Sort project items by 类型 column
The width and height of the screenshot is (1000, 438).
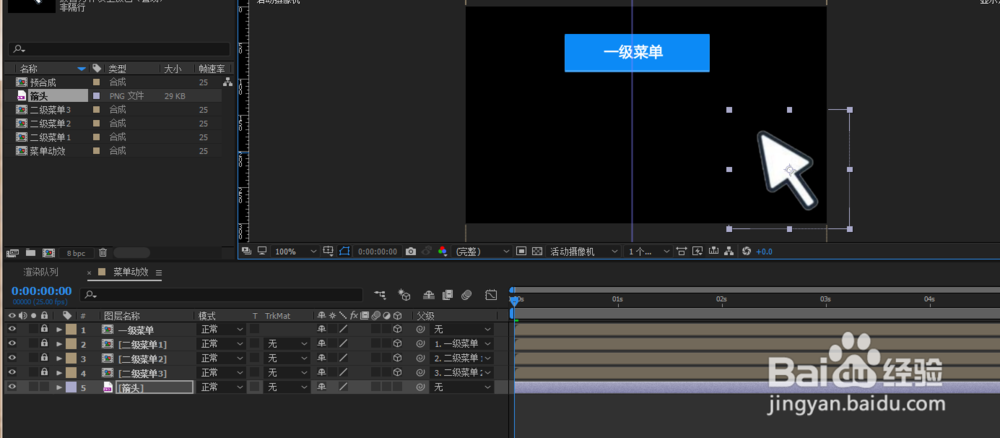pos(117,68)
